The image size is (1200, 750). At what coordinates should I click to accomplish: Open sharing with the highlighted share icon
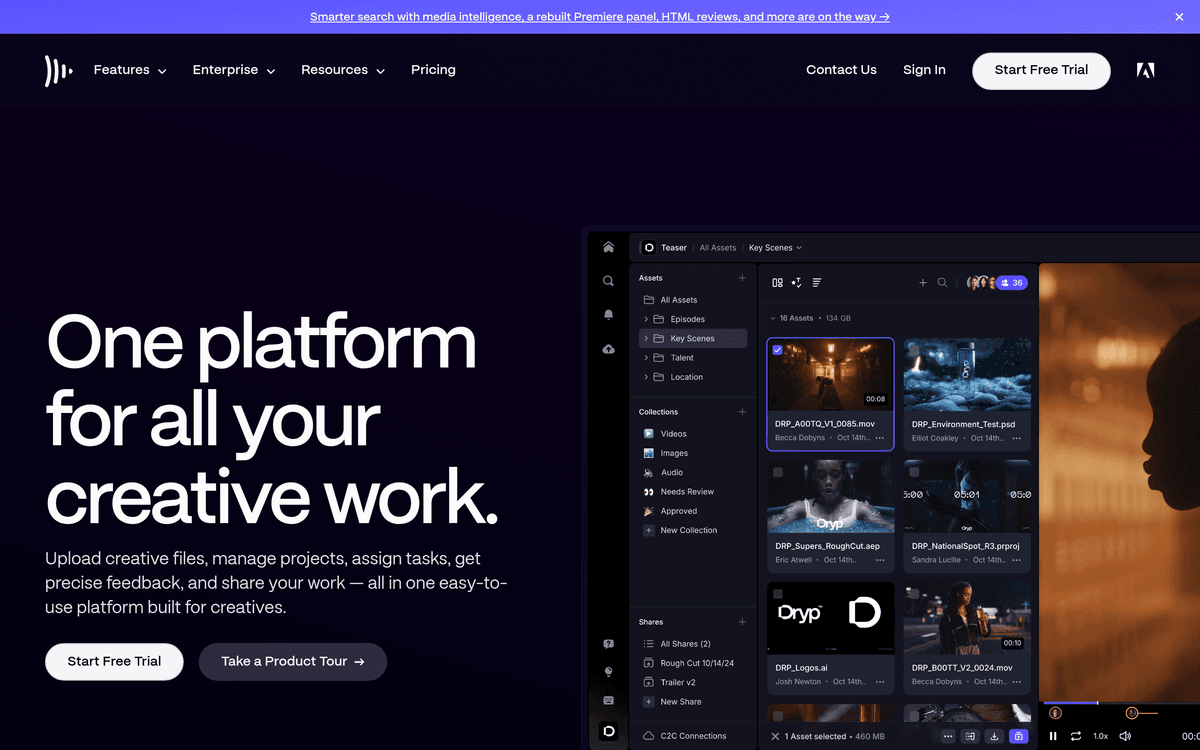(1018, 736)
